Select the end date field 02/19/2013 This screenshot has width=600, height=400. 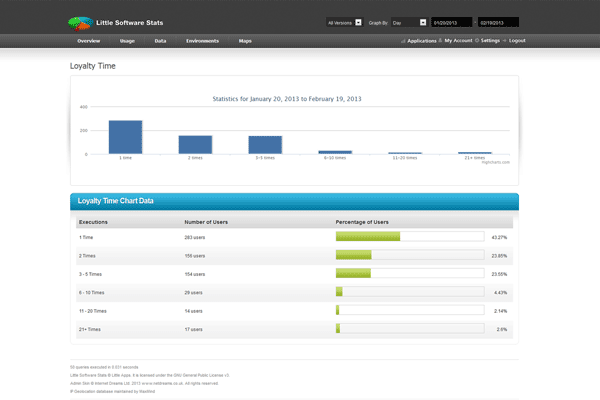tap(497, 21)
